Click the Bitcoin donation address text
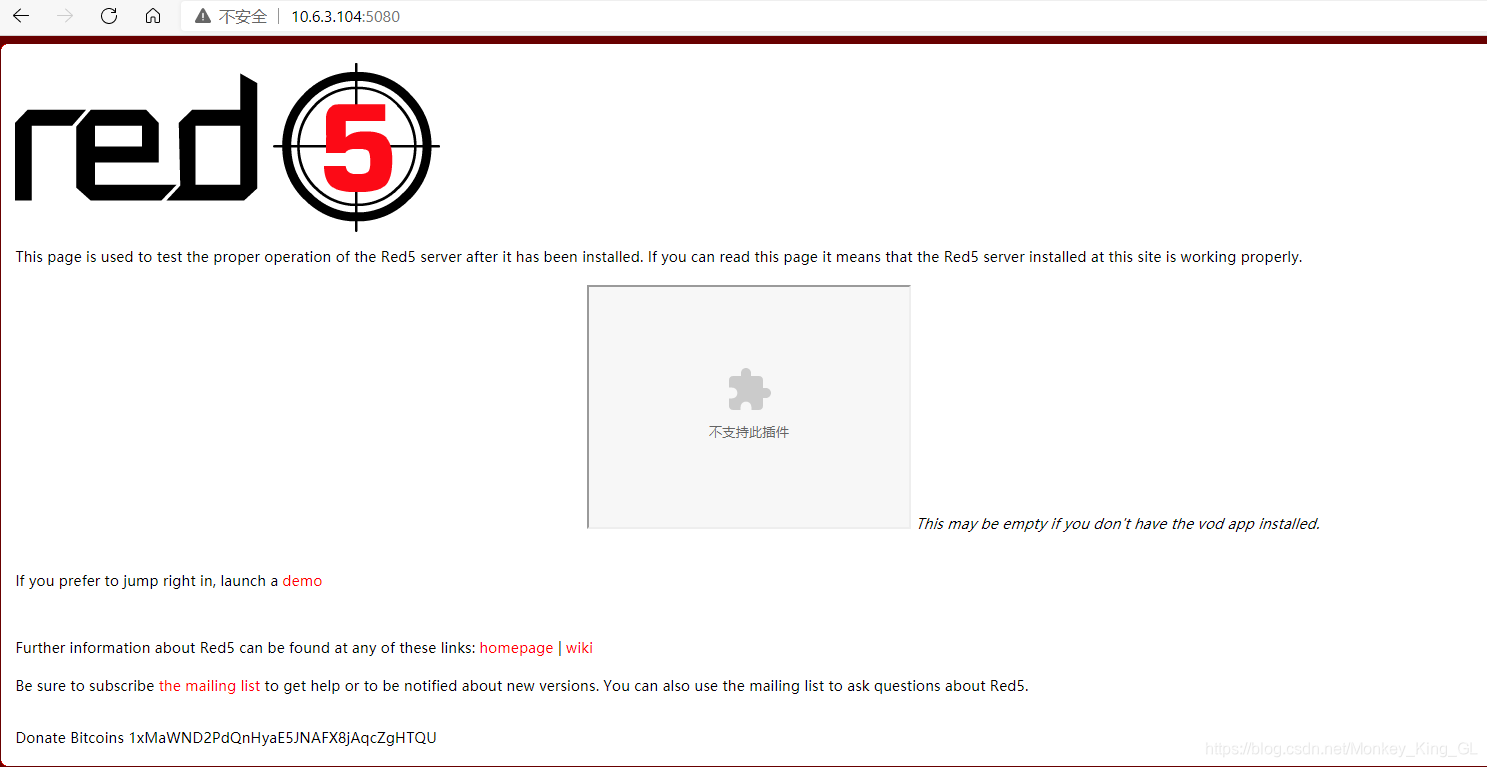Viewport: 1487px width, 767px height. (283, 738)
